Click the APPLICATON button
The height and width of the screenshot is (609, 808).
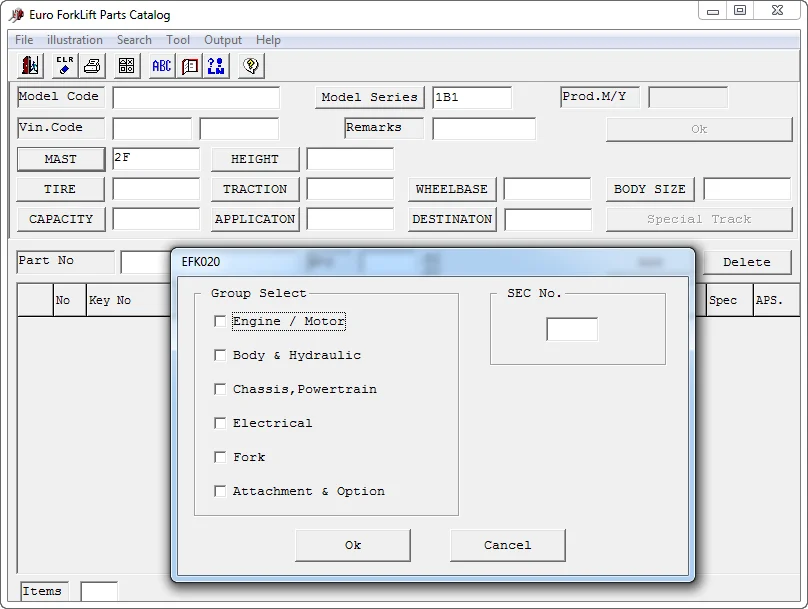point(255,219)
